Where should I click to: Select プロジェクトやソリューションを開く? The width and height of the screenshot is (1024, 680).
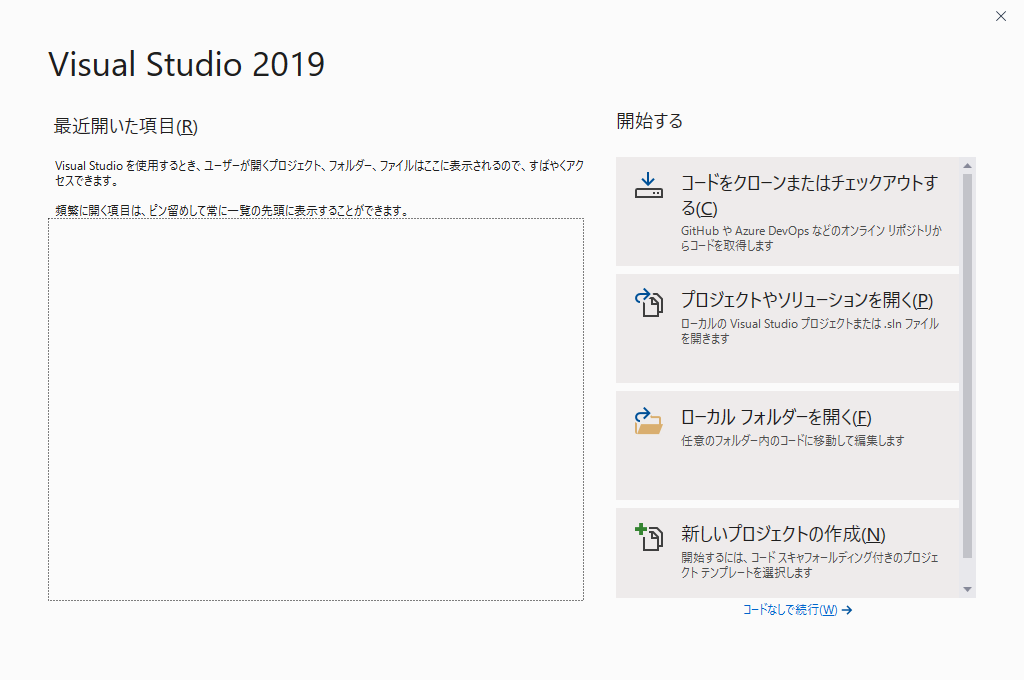pyautogui.click(x=788, y=328)
